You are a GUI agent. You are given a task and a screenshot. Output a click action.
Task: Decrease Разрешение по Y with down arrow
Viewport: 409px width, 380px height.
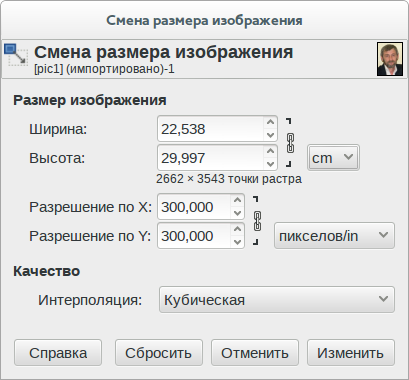coord(237,242)
